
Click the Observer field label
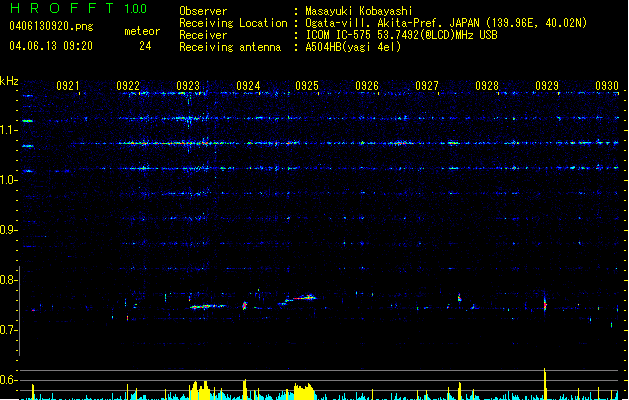[x=203, y=11]
